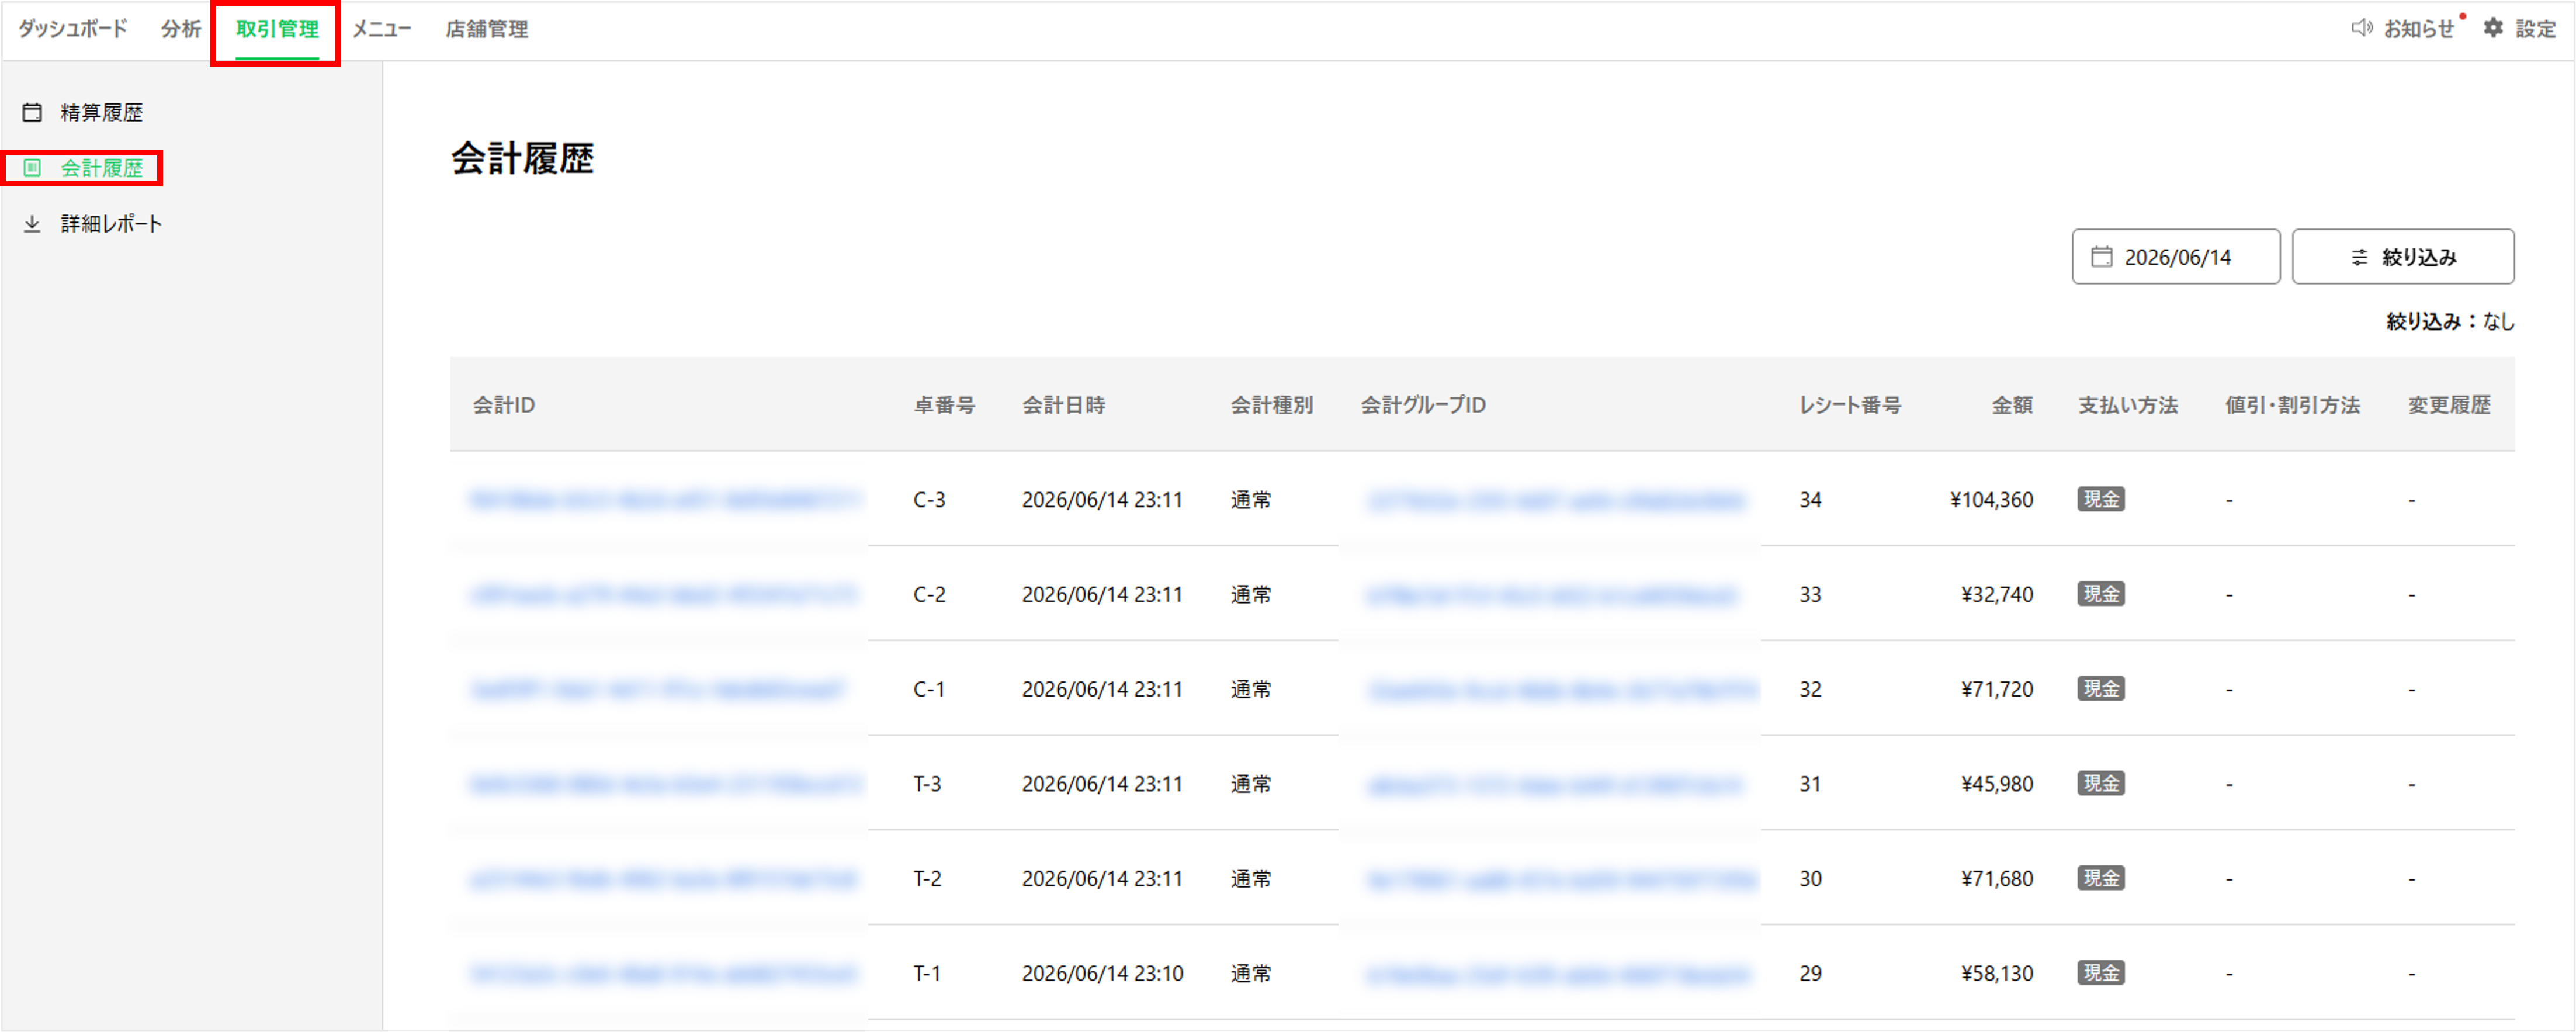The height and width of the screenshot is (1032, 2576).
Task: Click the 値引・割引方法 column header
Action: pyautogui.click(x=2292, y=405)
